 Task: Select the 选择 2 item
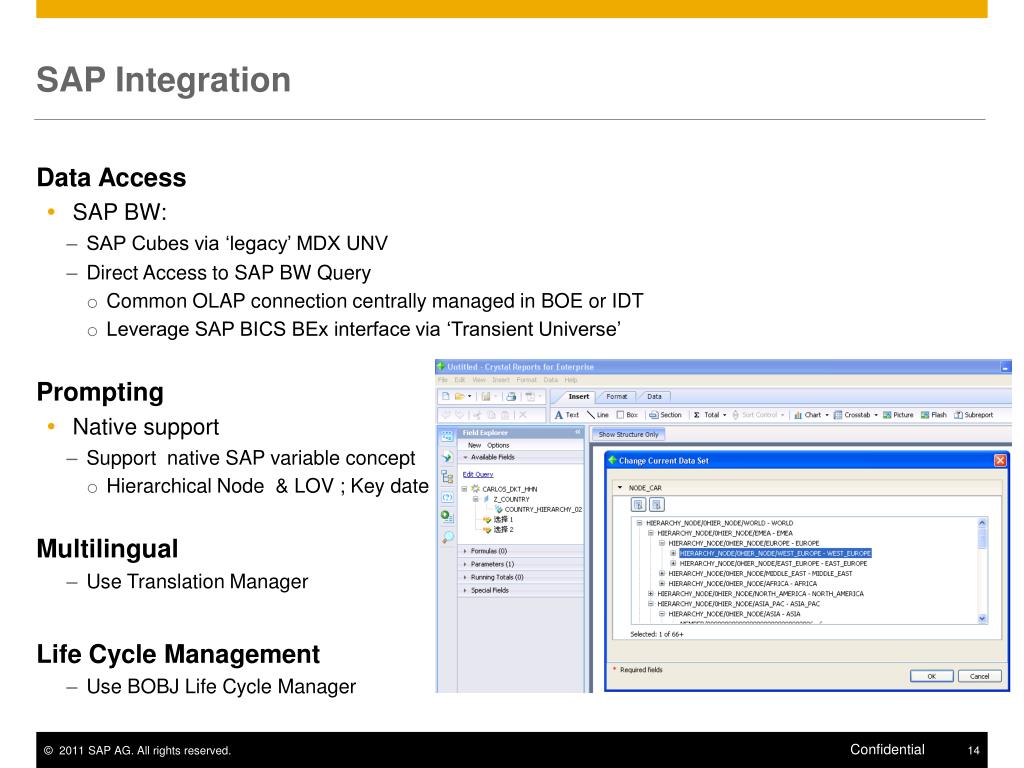point(503,530)
